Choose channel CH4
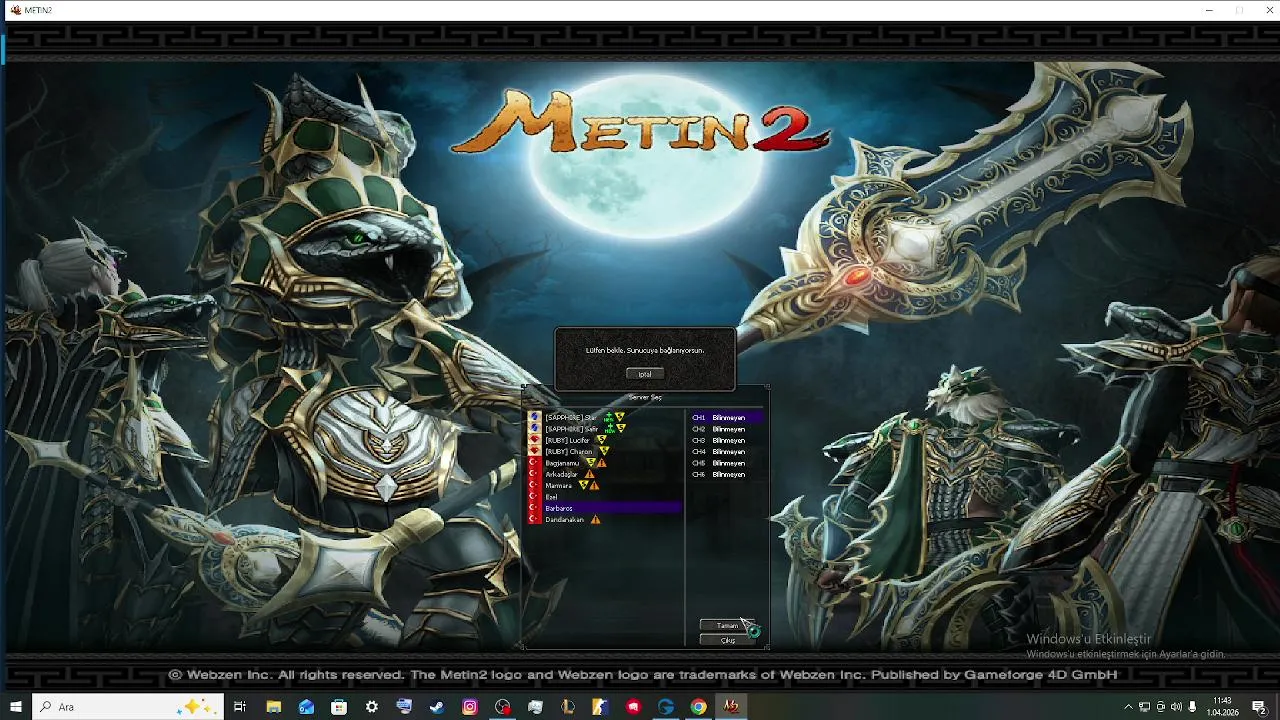 [727, 452]
